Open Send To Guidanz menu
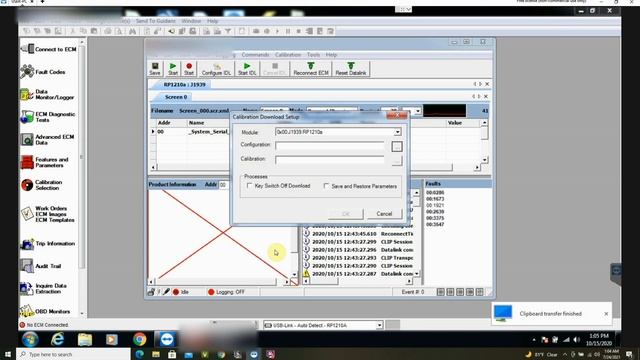The image size is (640, 360). pos(156,21)
